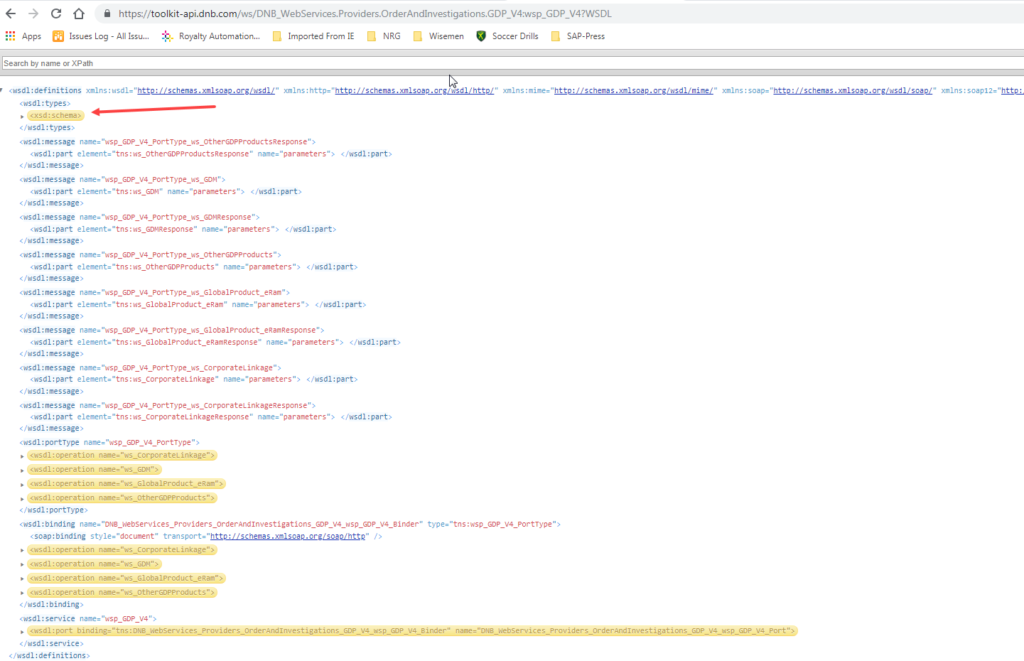This screenshot has width=1024, height=661.
Task: Collapse the wsdl:definitions root node
Action: [x=2, y=90]
